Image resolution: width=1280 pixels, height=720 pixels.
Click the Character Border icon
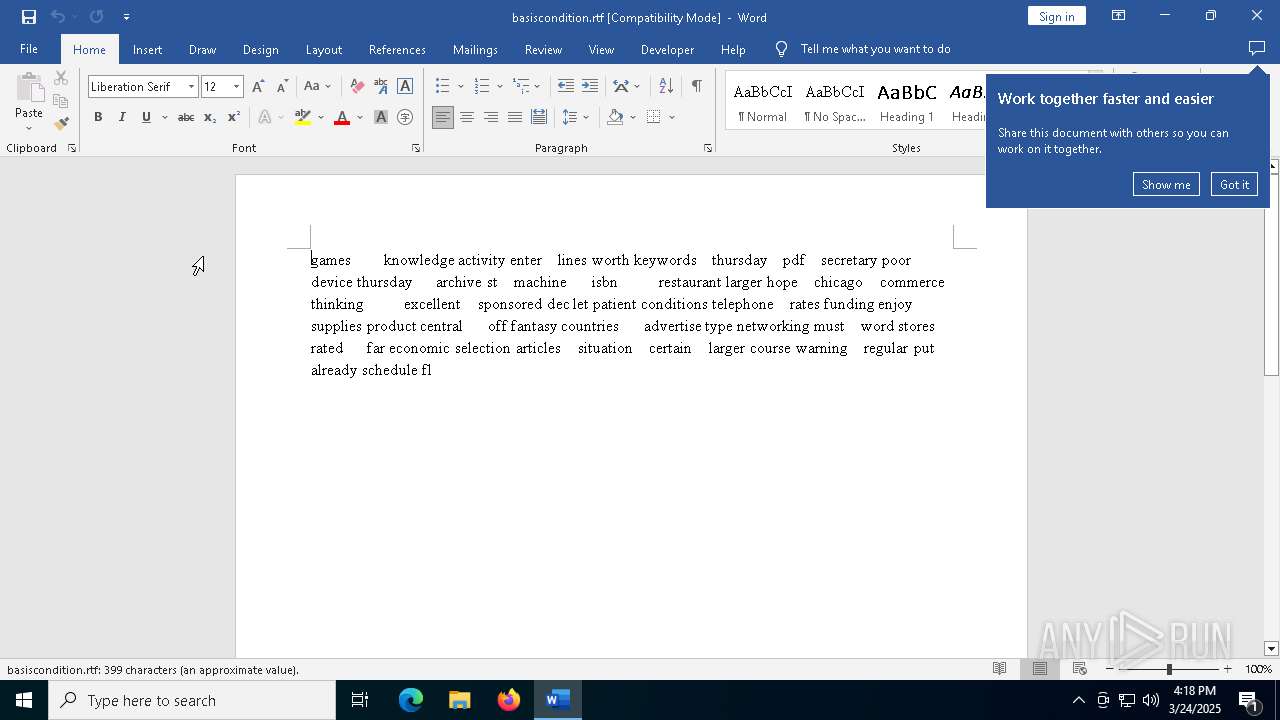pyautogui.click(x=405, y=87)
